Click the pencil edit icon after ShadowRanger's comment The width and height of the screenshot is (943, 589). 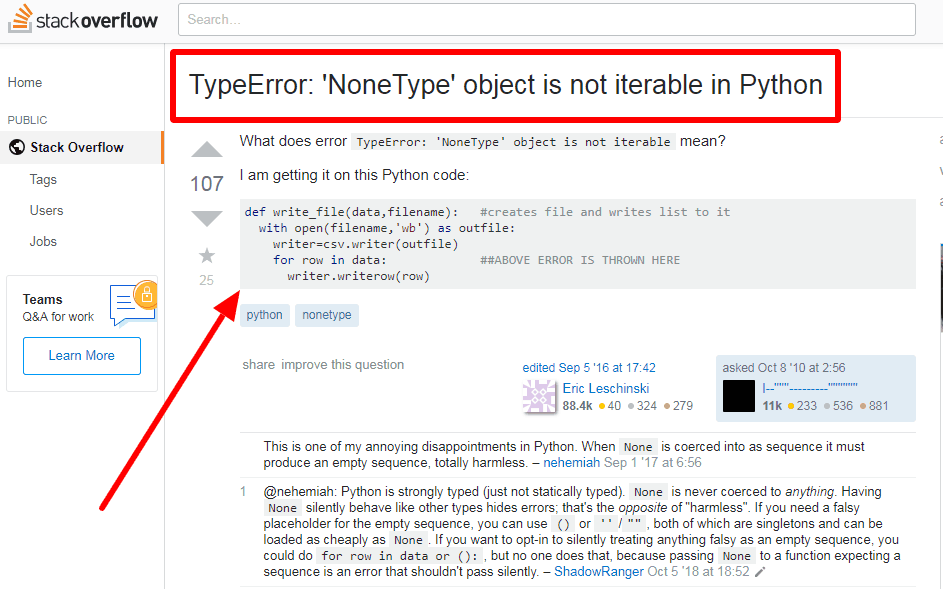coord(760,572)
